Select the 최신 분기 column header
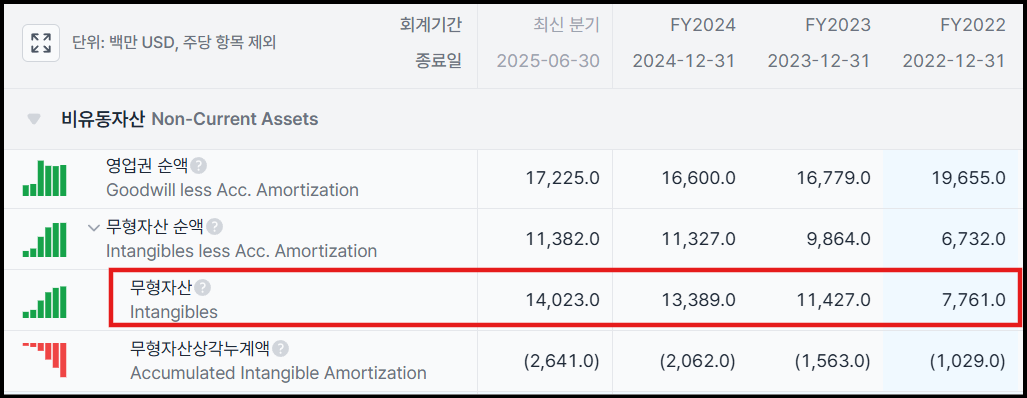Viewport: 1027px width, 398px height. (567, 26)
